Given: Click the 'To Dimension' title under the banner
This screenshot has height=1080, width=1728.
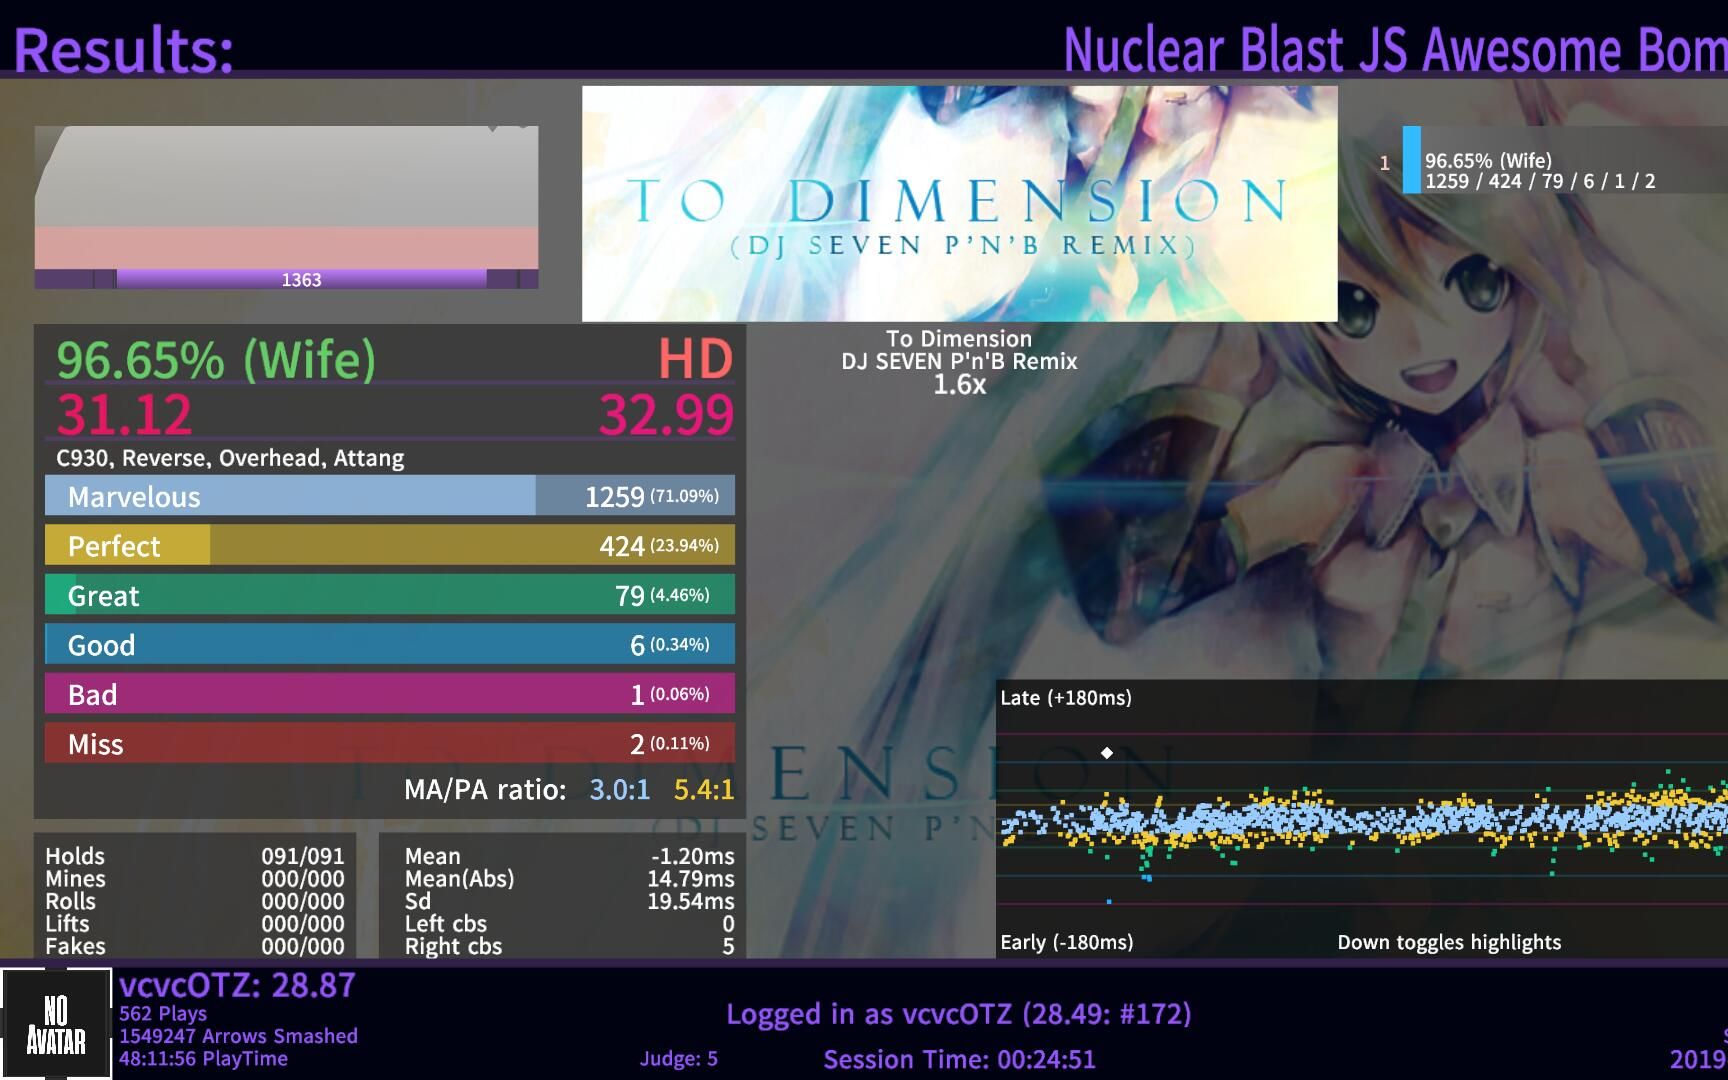Looking at the screenshot, I should click(959, 338).
